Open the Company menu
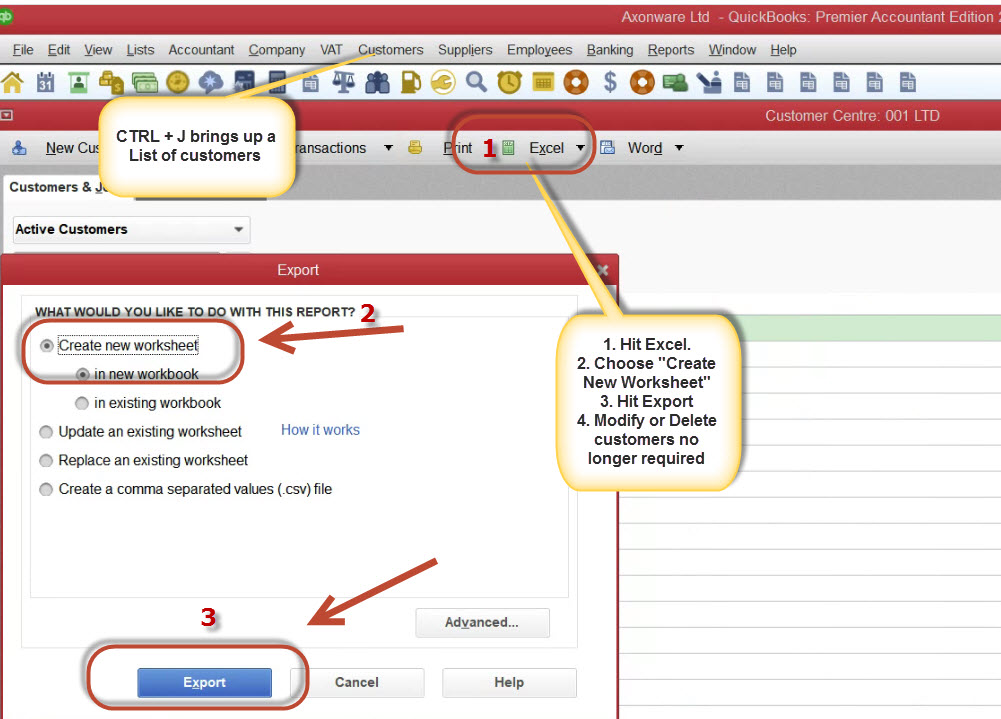 pos(276,50)
